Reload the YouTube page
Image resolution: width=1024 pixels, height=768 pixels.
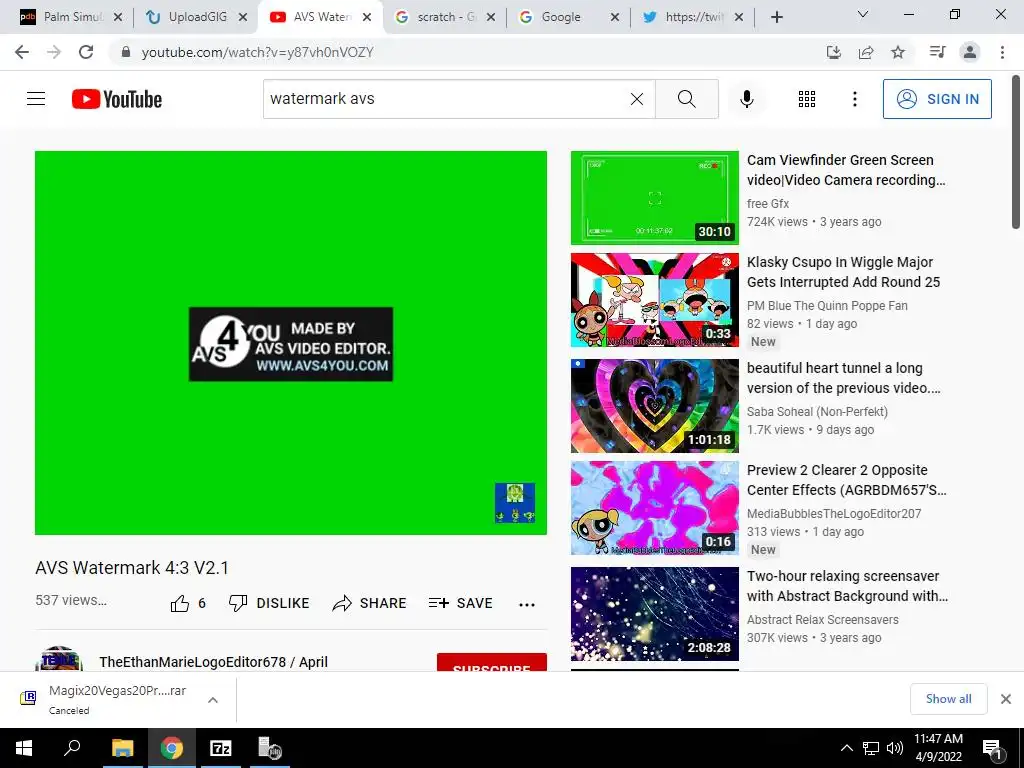click(x=86, y=52)
